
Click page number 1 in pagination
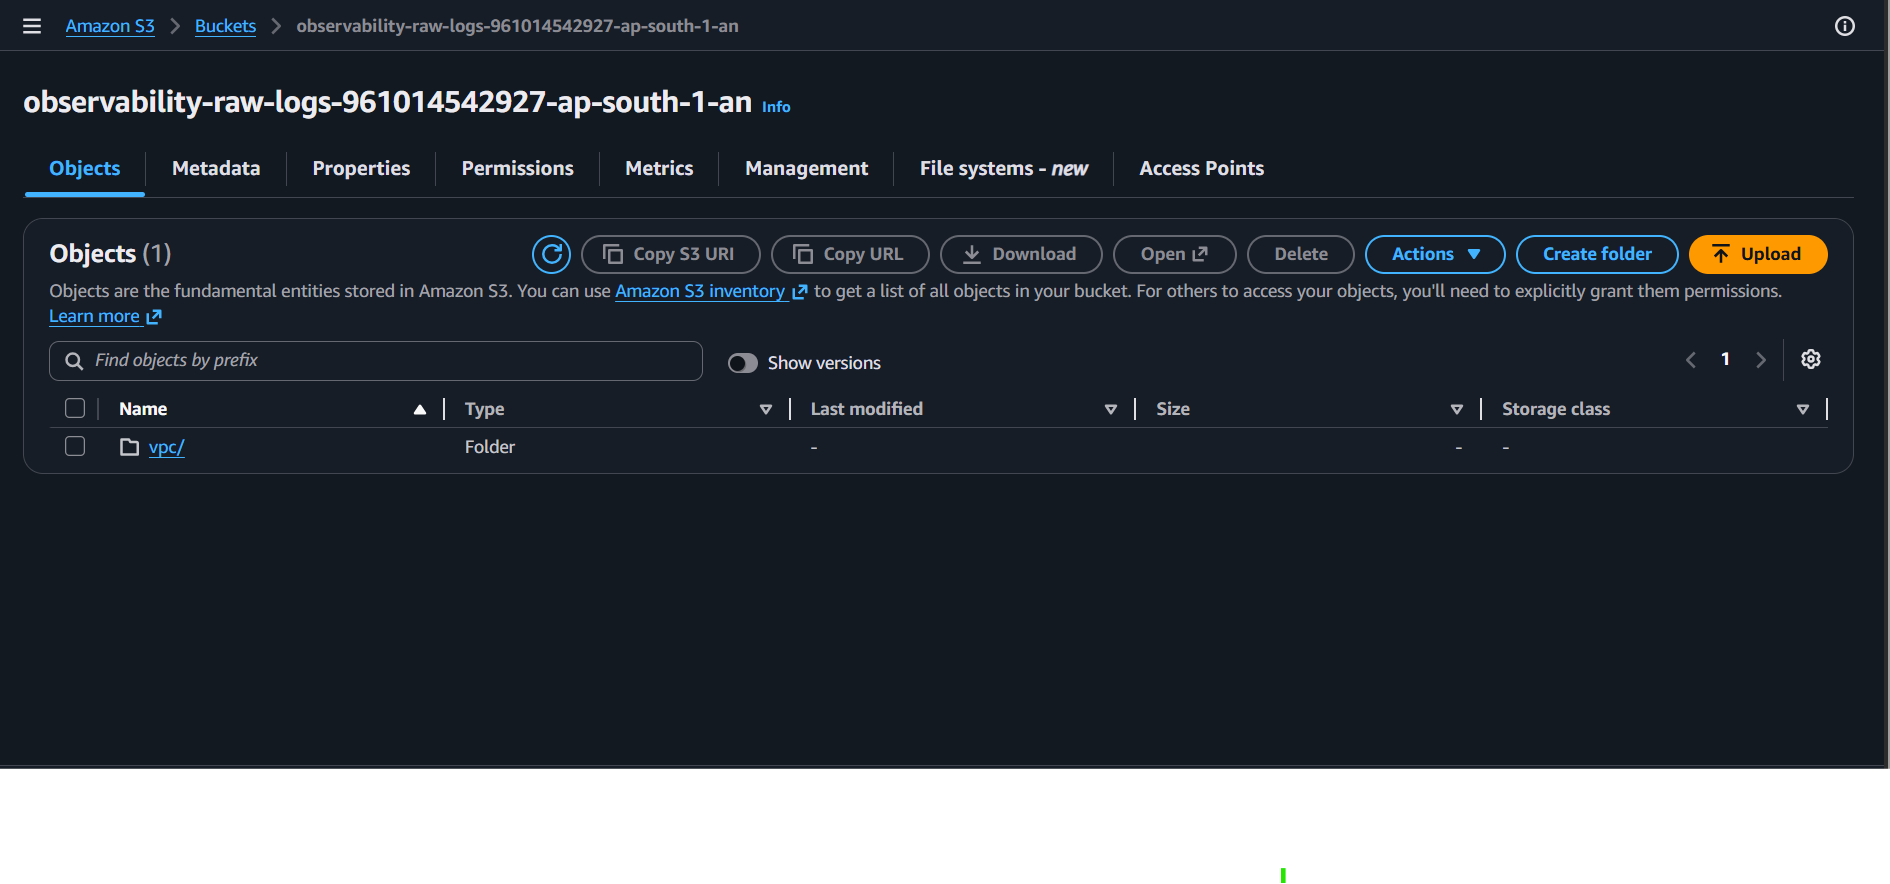point(1725,359)
